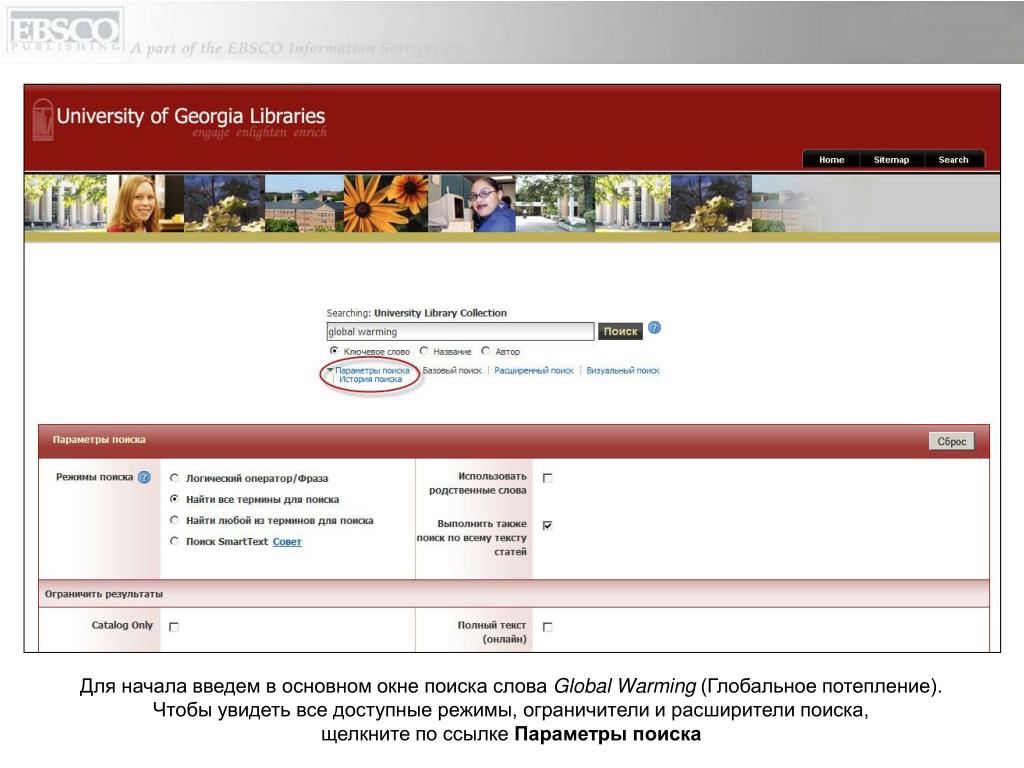Screen dimensions: 1024x768
Task: Select the Ключевое слово radio button
Action: [x=334, y=351]
